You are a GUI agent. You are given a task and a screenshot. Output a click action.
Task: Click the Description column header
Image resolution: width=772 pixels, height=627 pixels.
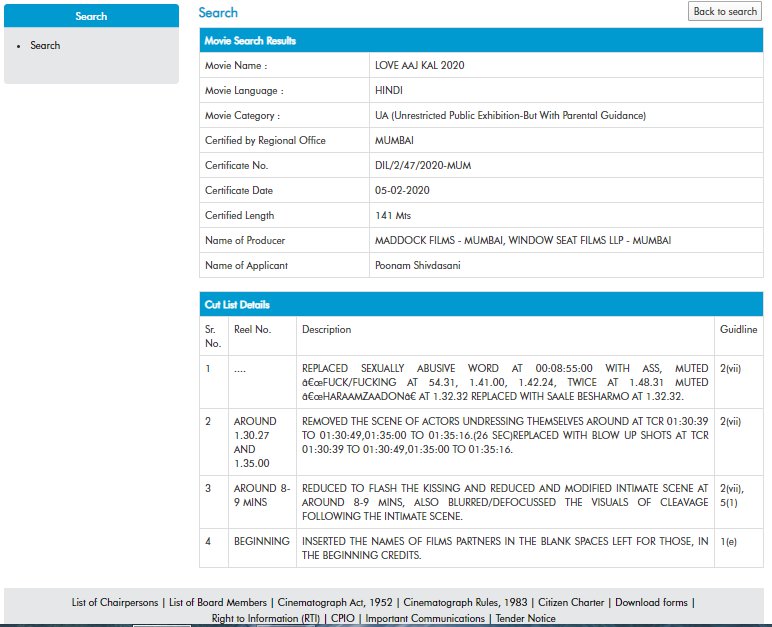click(x=326, y=330)
